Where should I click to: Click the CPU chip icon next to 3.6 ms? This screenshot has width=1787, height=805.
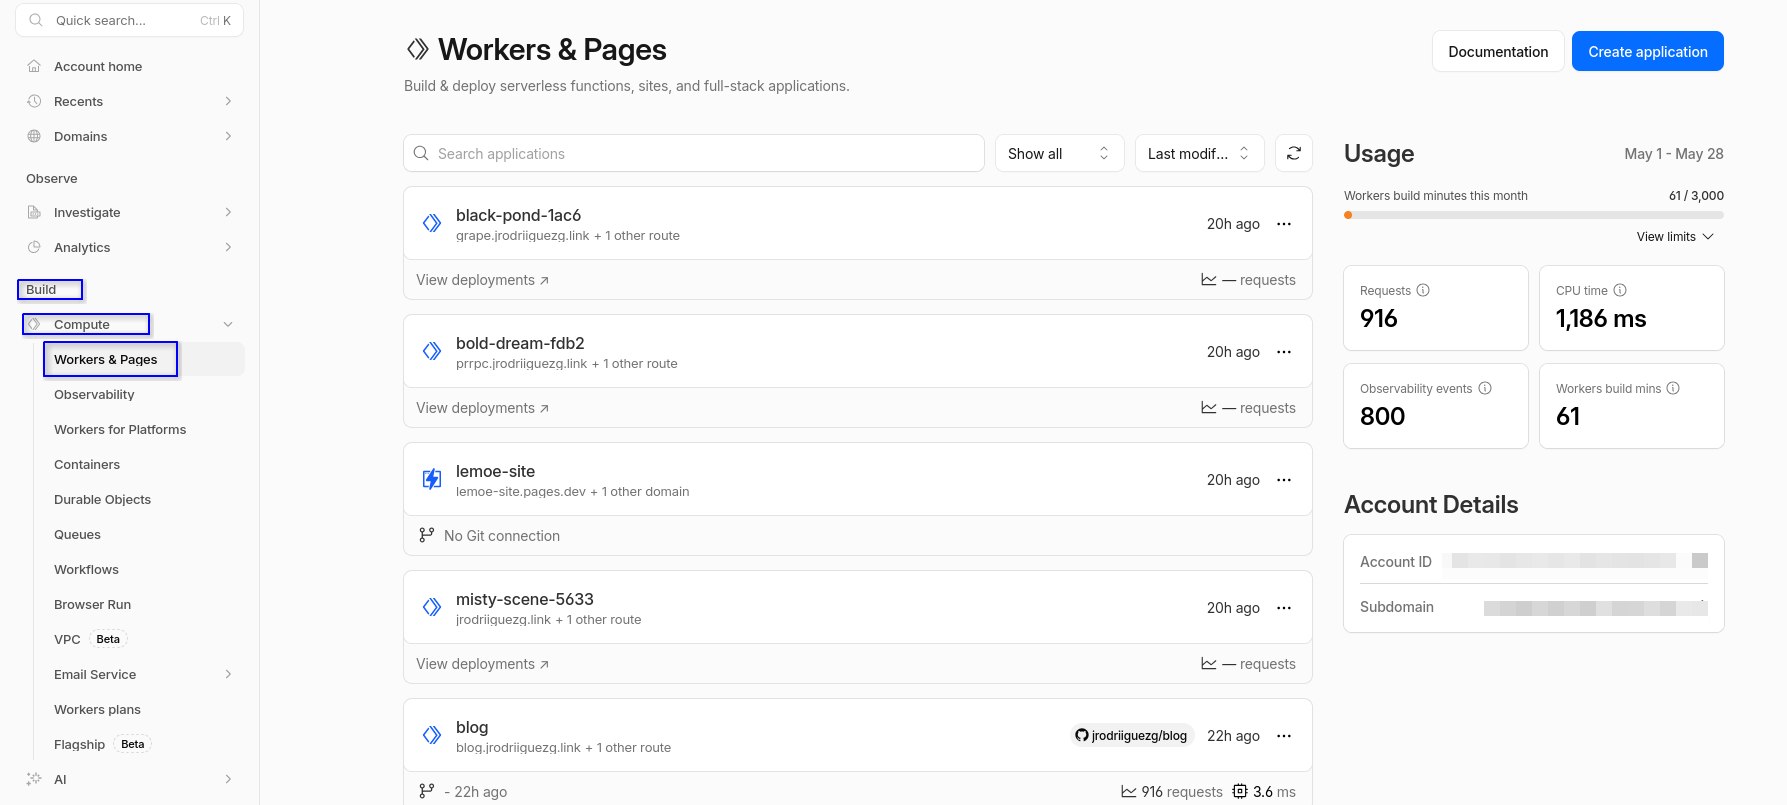point(1240,791)
